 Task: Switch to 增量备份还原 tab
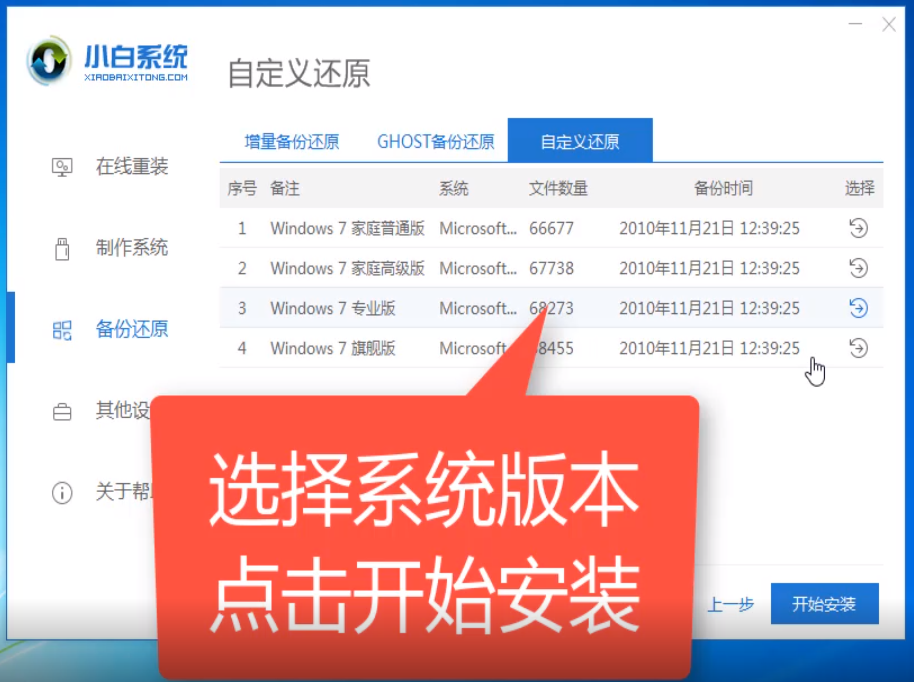tap(292, 141)
